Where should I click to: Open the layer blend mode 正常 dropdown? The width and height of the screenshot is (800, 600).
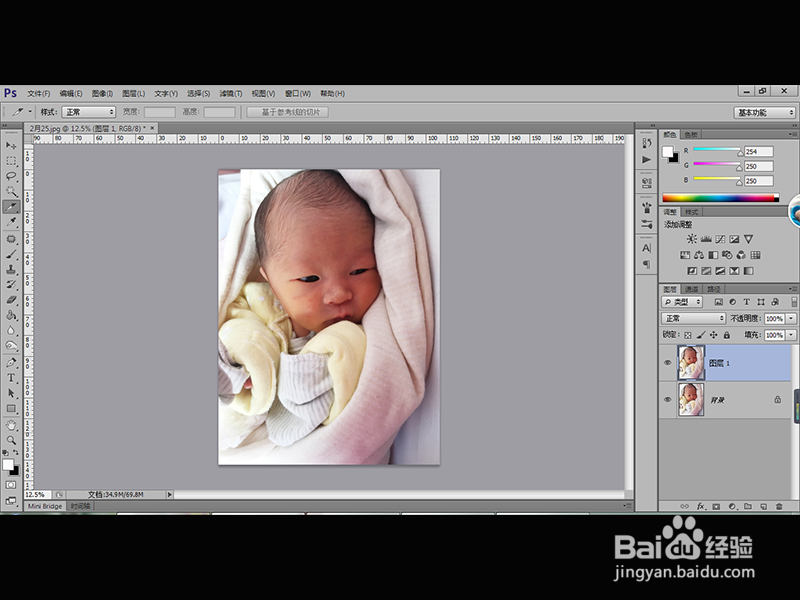pos(693,318)
